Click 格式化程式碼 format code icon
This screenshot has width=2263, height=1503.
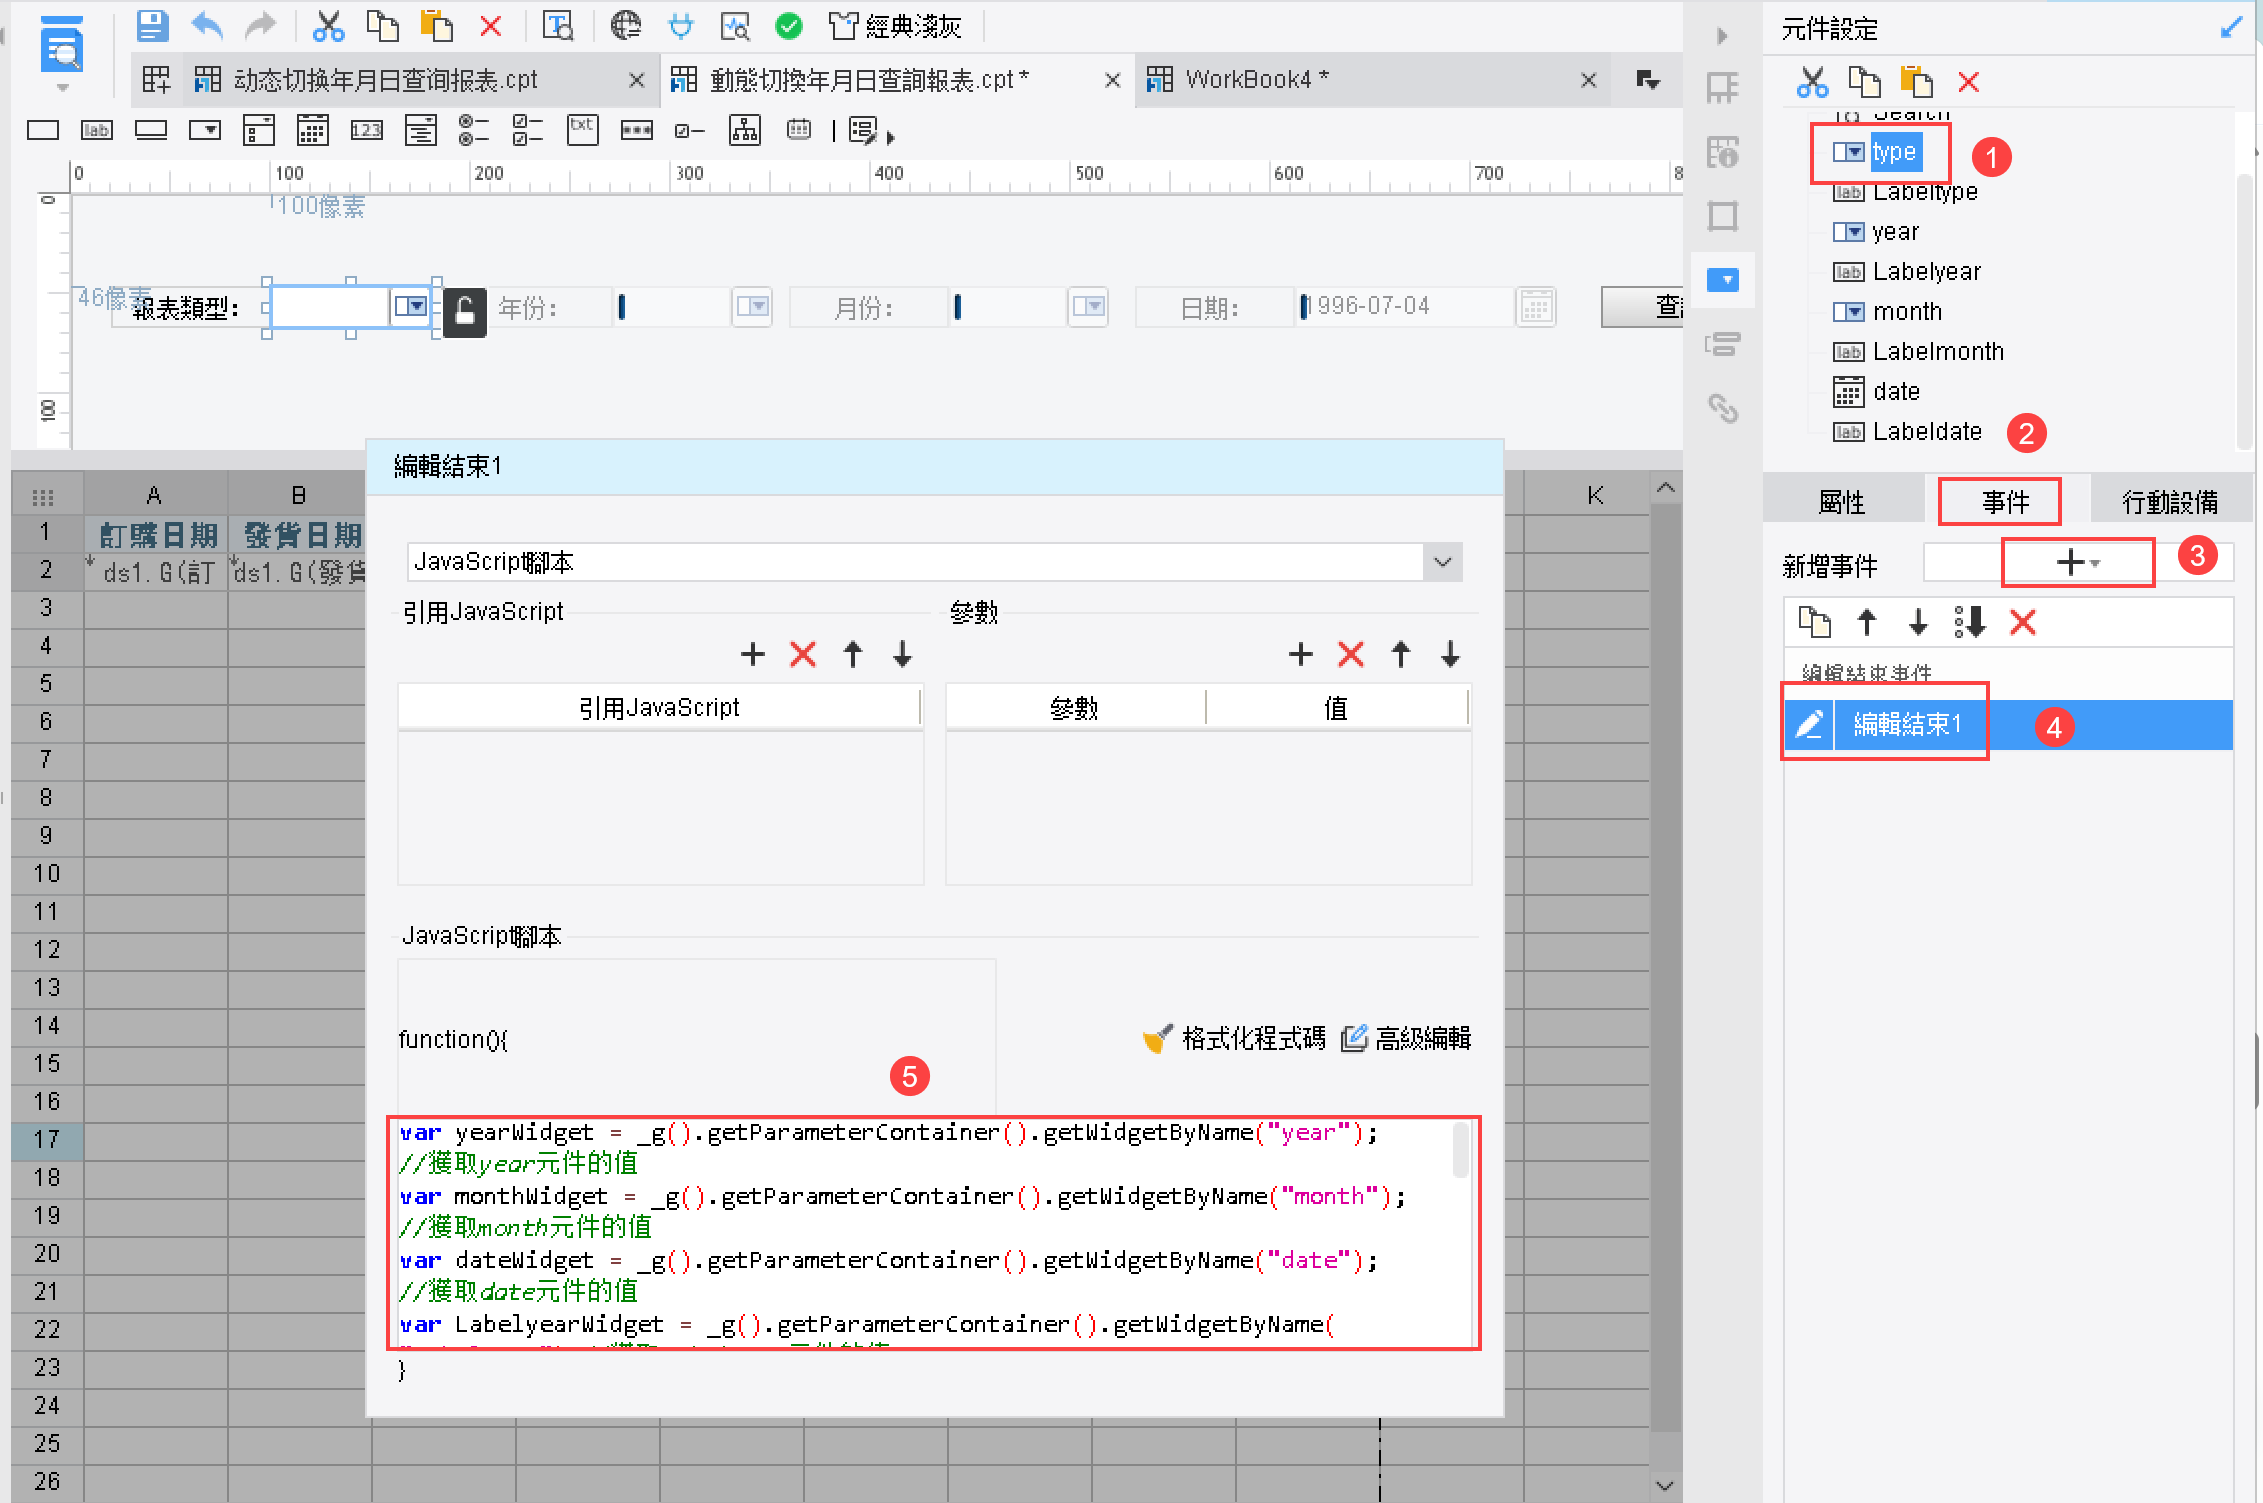click(1158, 1039)
